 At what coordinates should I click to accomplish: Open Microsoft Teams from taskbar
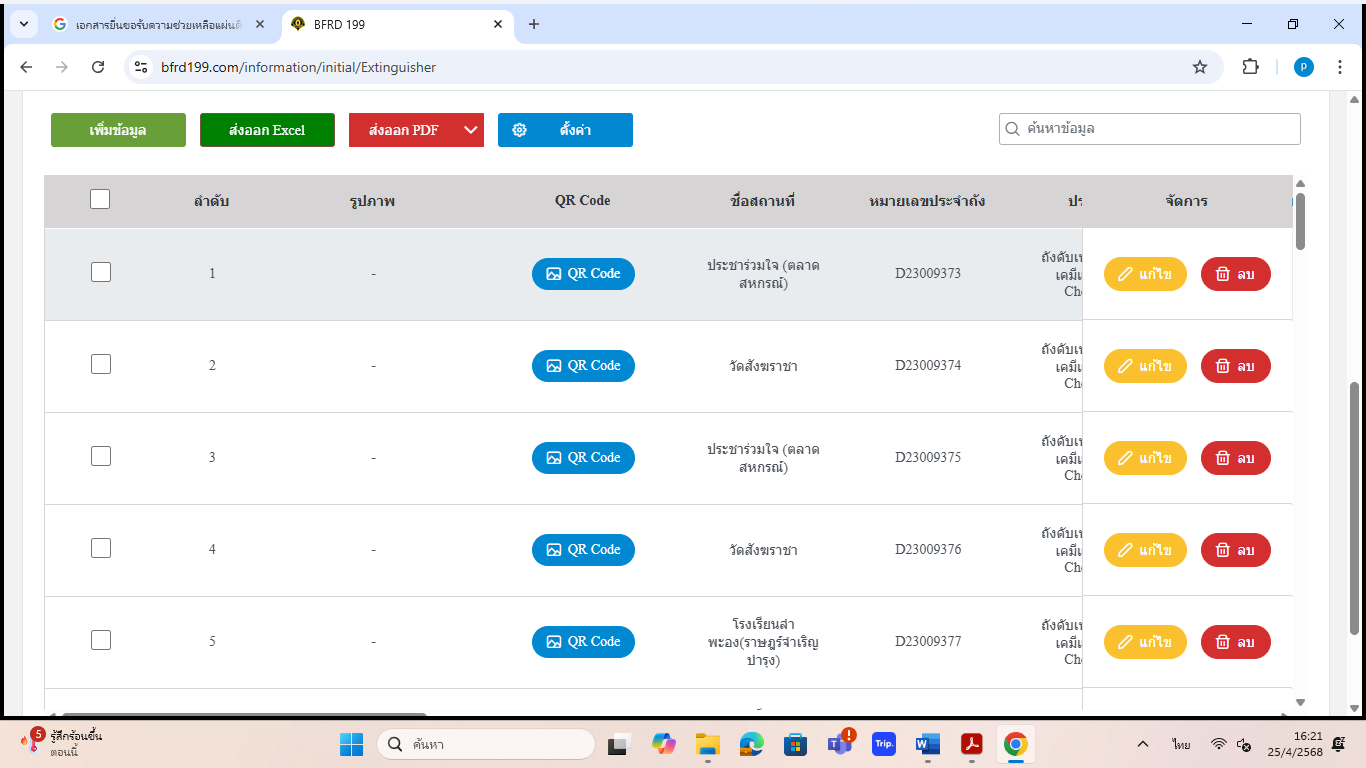(x=840, y=744)
